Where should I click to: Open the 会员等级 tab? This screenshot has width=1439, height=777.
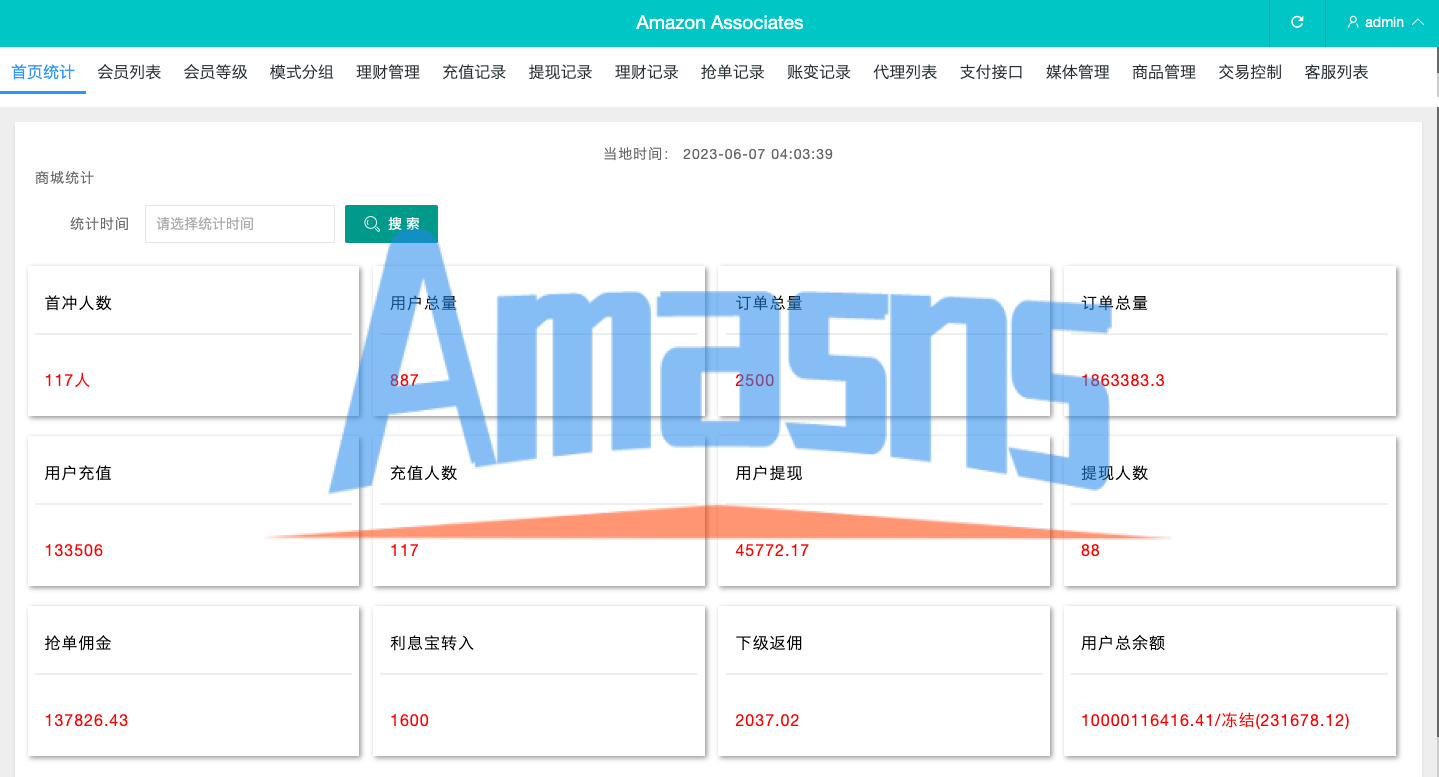tap(215, 72)
